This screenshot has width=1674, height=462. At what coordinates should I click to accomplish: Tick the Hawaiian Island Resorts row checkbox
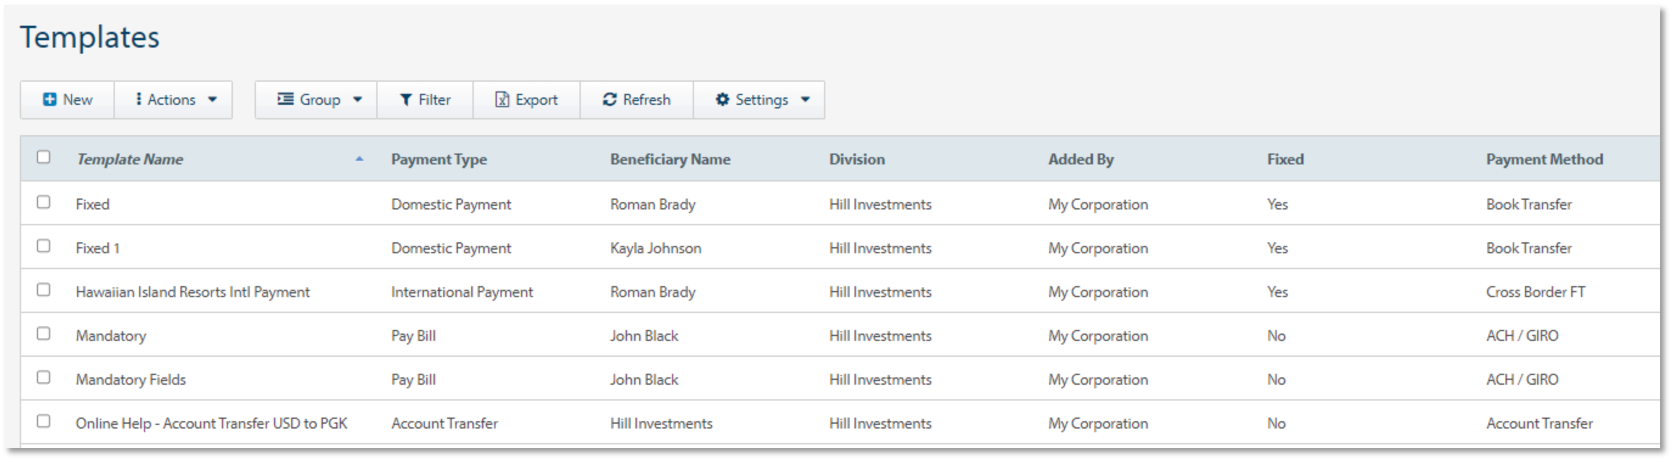coord(43,290)
